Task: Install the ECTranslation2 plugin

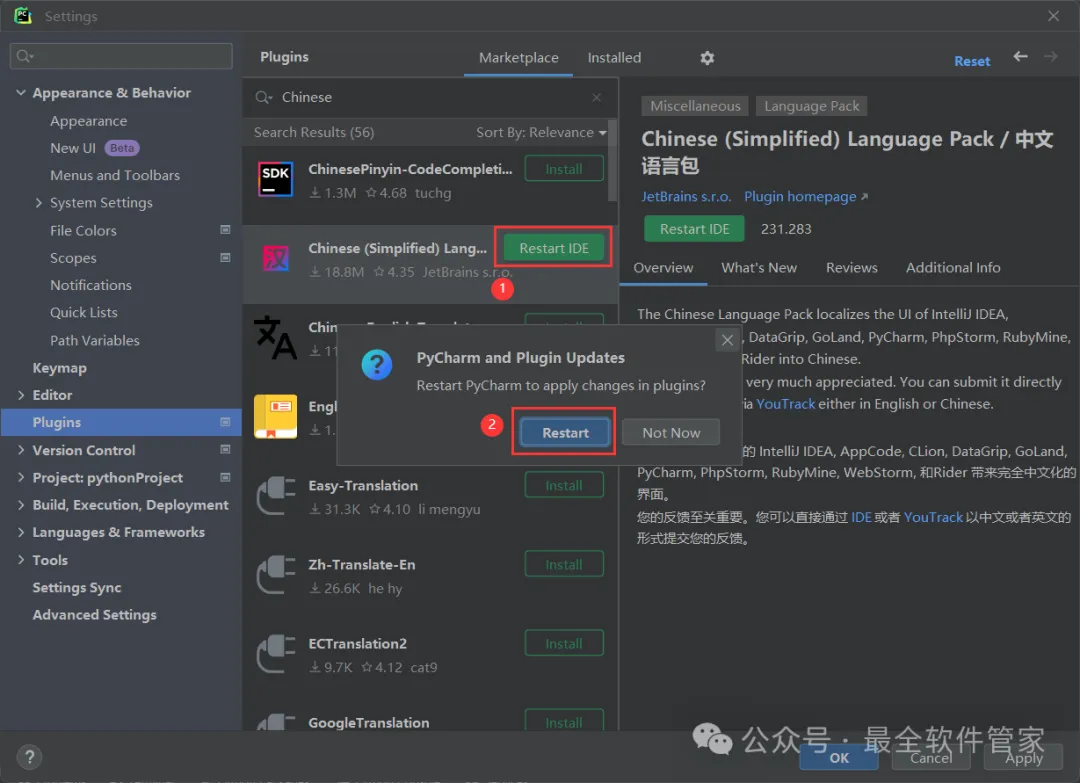Action: click(564, 643)
